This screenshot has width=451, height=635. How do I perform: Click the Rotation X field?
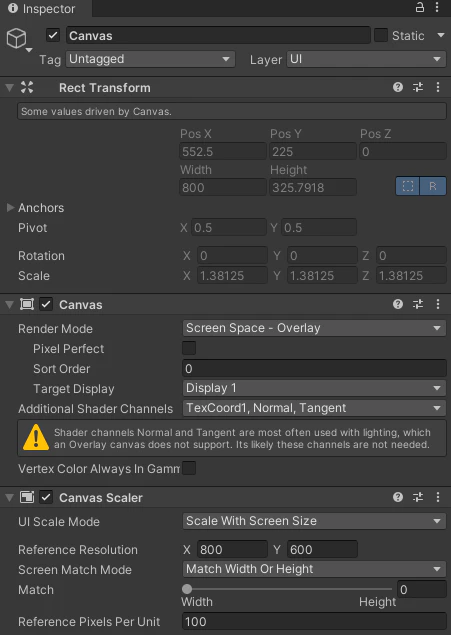(x=232, y=255)
